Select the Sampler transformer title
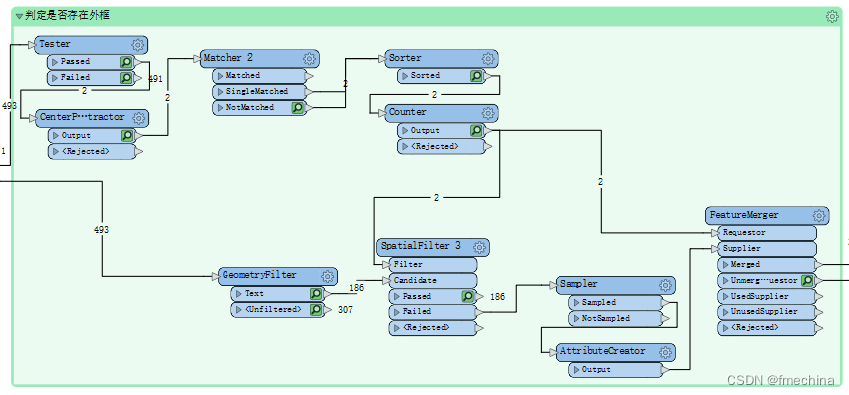Image resolution: width=849 pixels, height=395 pixels. (579, 284)
